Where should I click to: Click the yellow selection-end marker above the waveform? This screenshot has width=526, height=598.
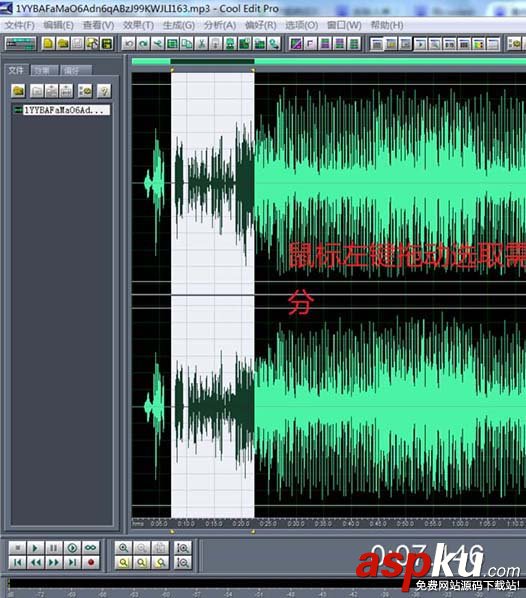pyautogui.click(x=253, y=70)
